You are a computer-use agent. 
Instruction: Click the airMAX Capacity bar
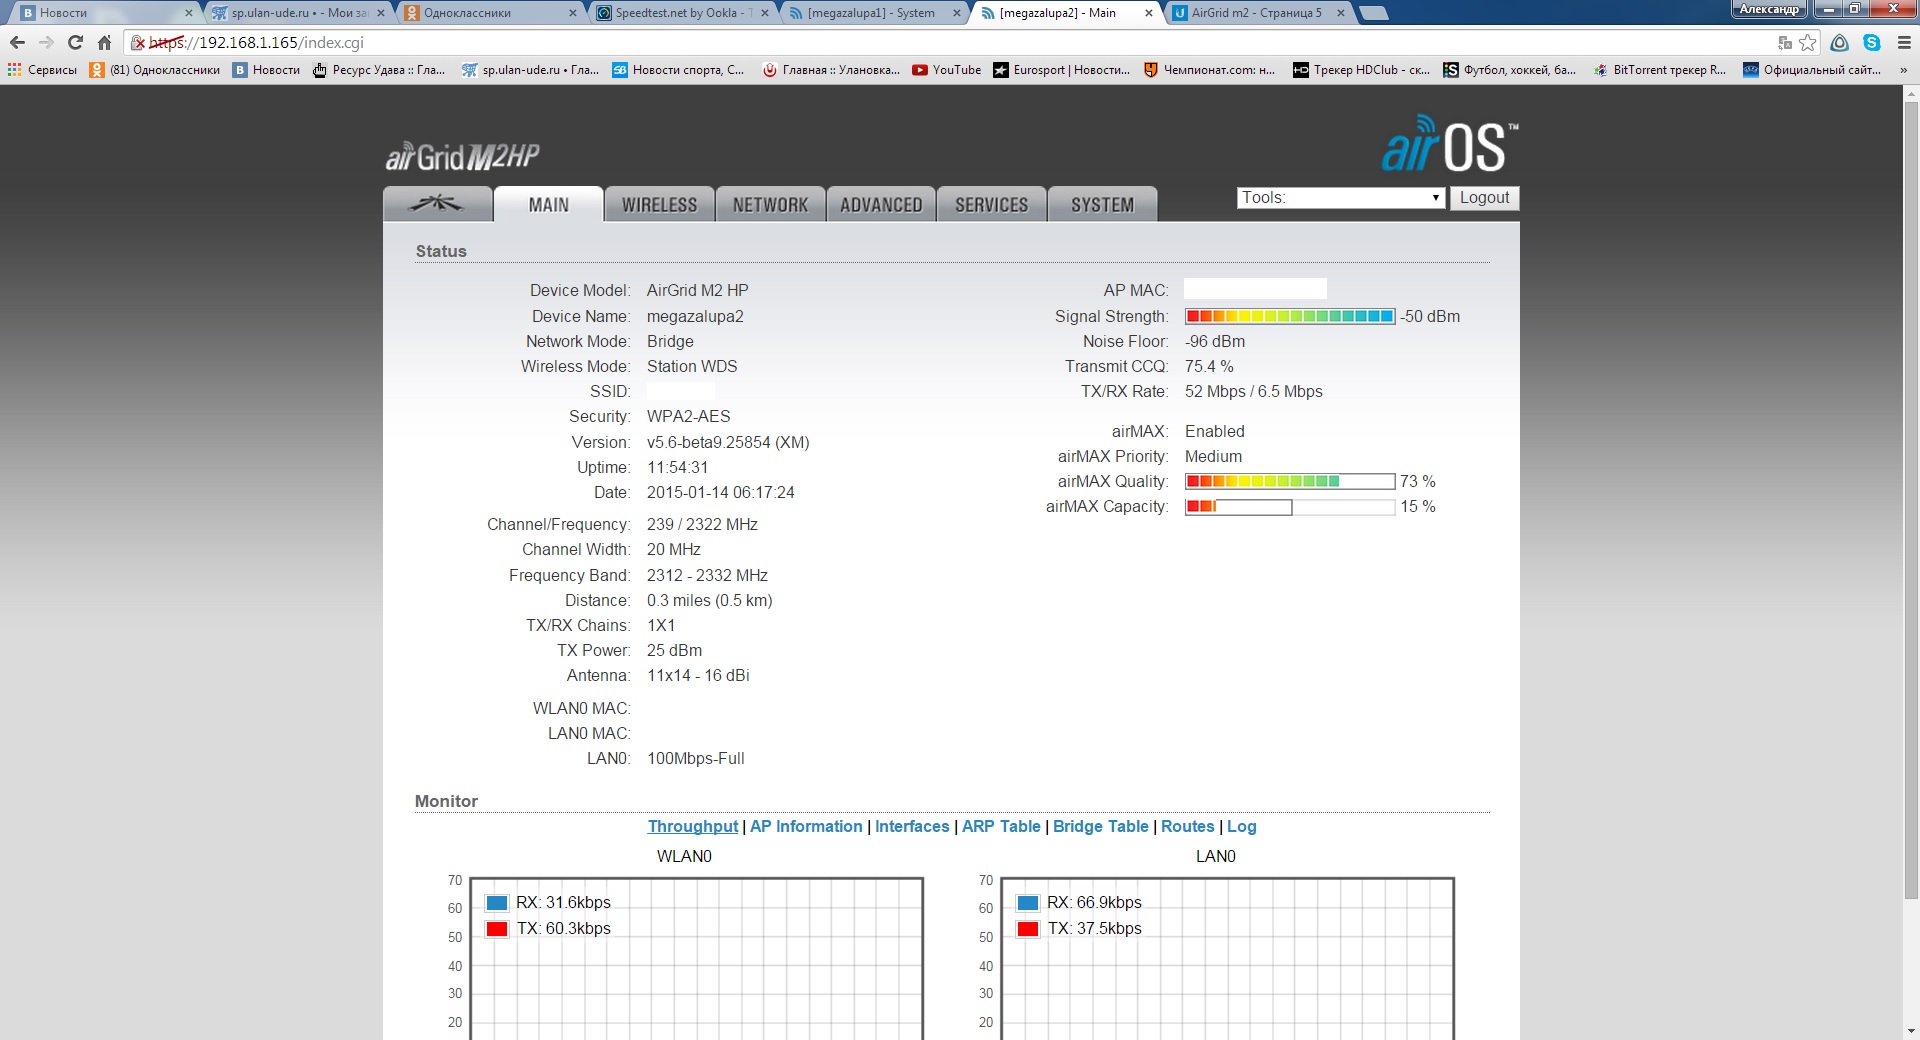point(1290,507)
